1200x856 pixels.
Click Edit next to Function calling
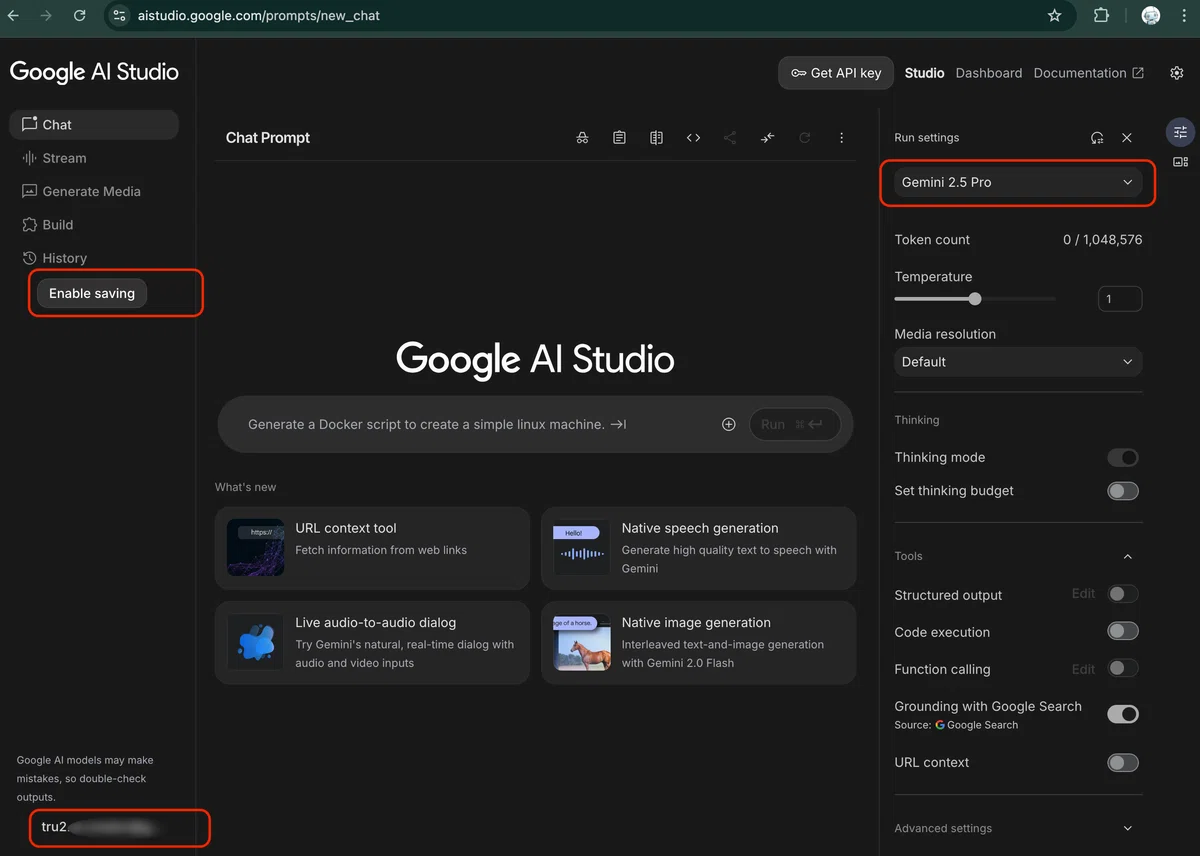[1083, 669]
